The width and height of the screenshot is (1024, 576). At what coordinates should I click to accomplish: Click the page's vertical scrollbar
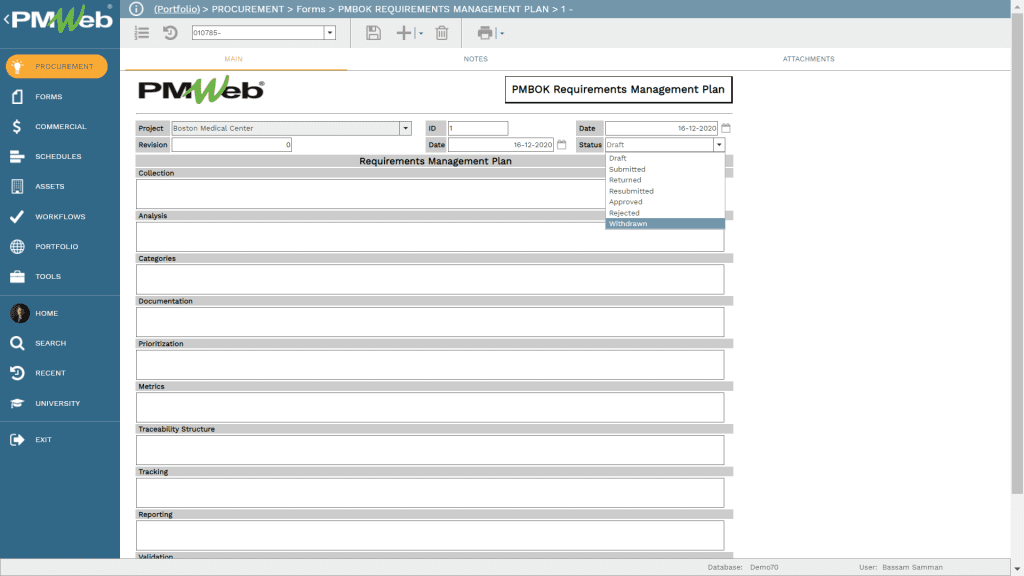1017,255
